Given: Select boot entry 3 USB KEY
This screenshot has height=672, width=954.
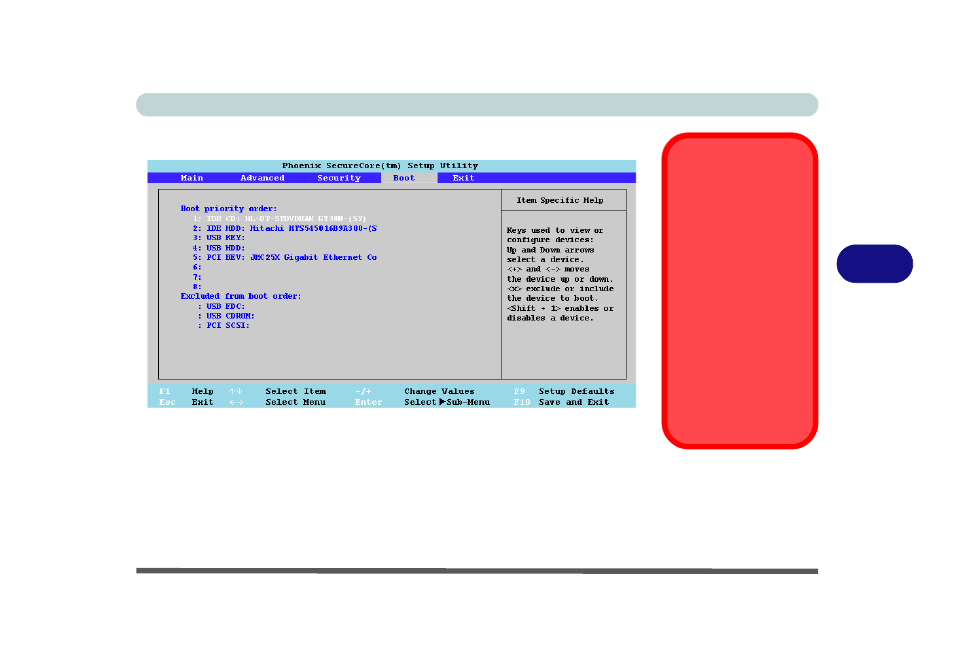Looking at the screenshot, I should click(219, 238).
